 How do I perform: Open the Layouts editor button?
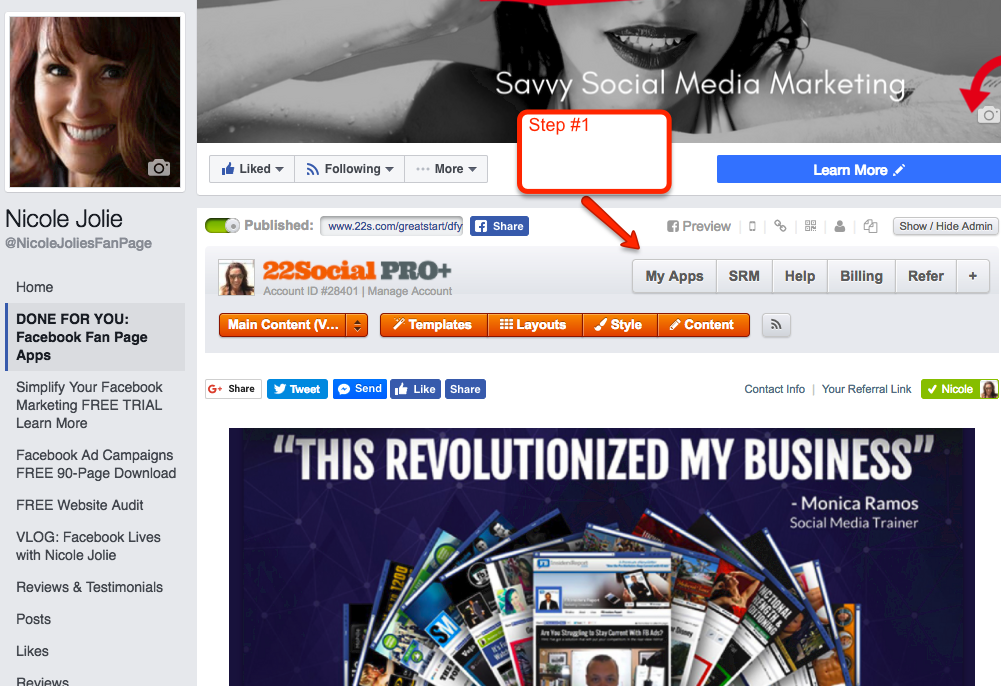535,325
